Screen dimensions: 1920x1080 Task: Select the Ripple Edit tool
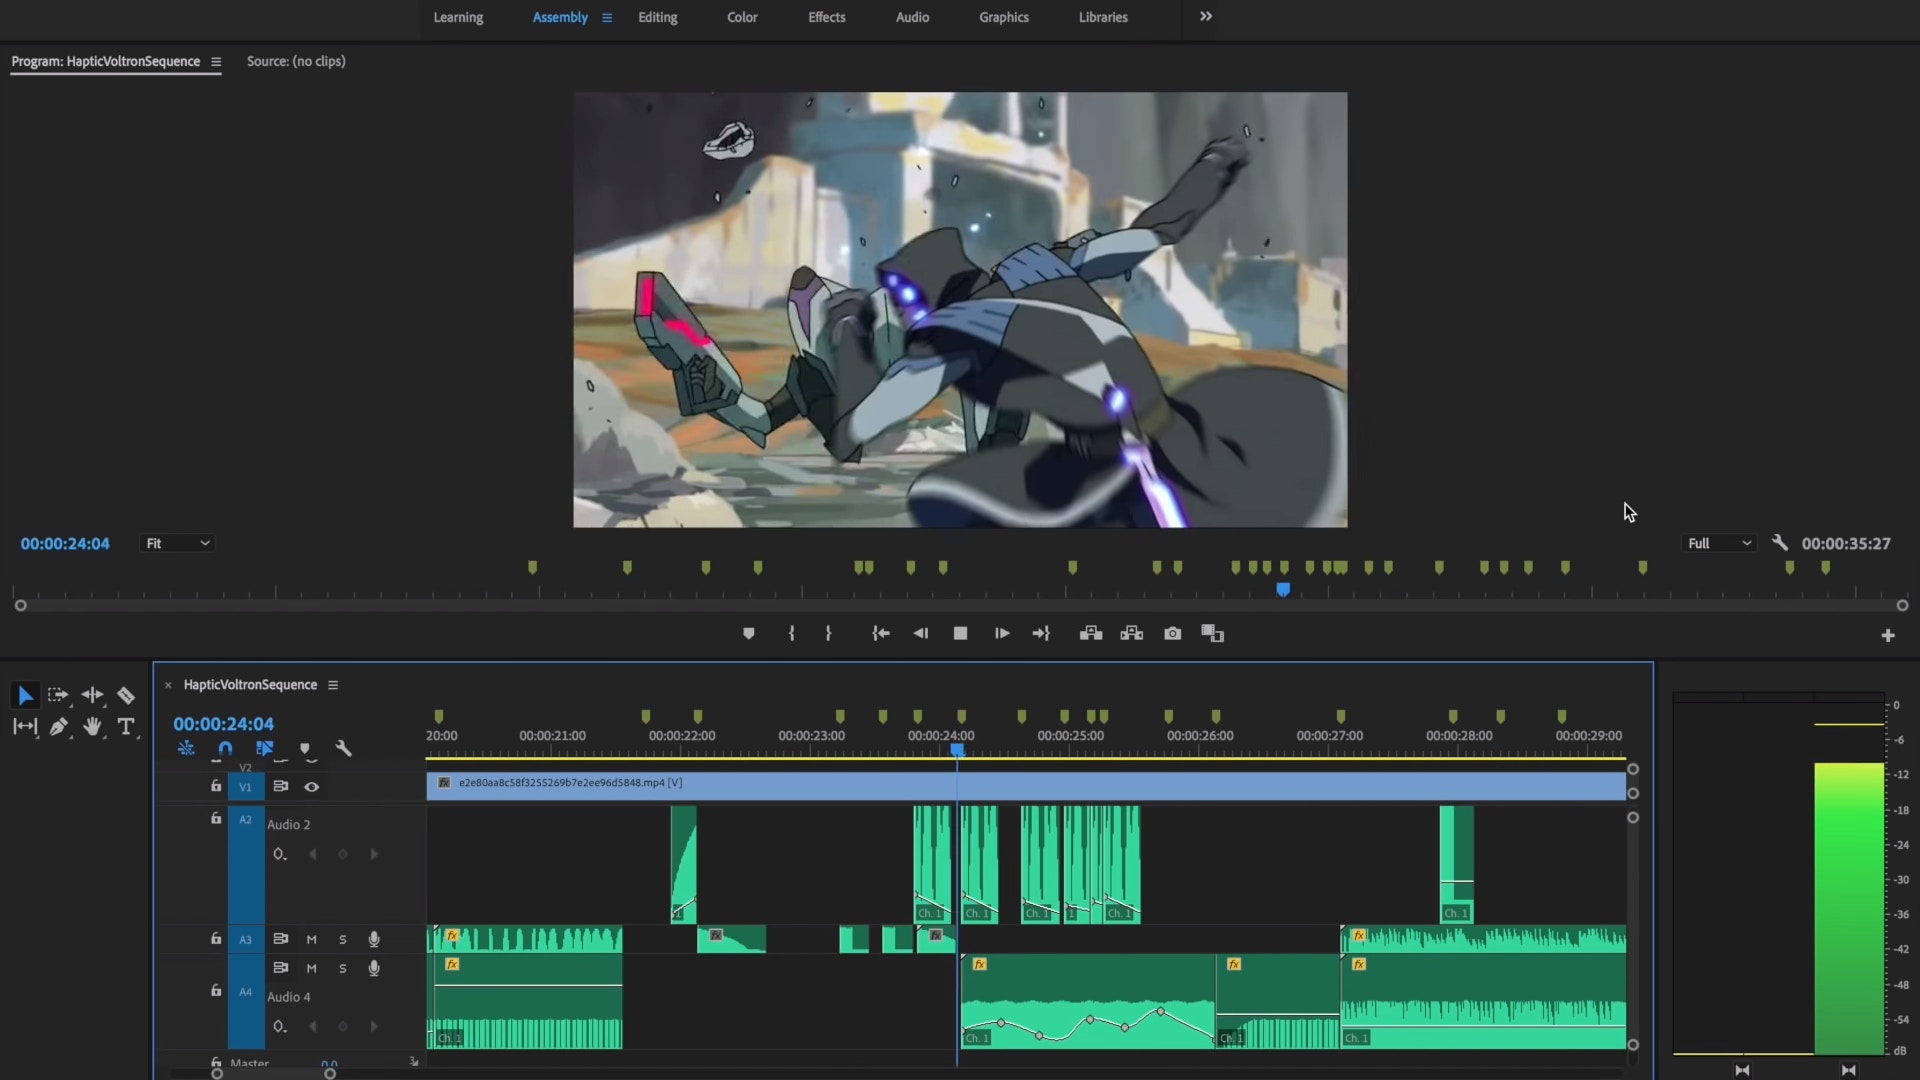tap(92, 695)
